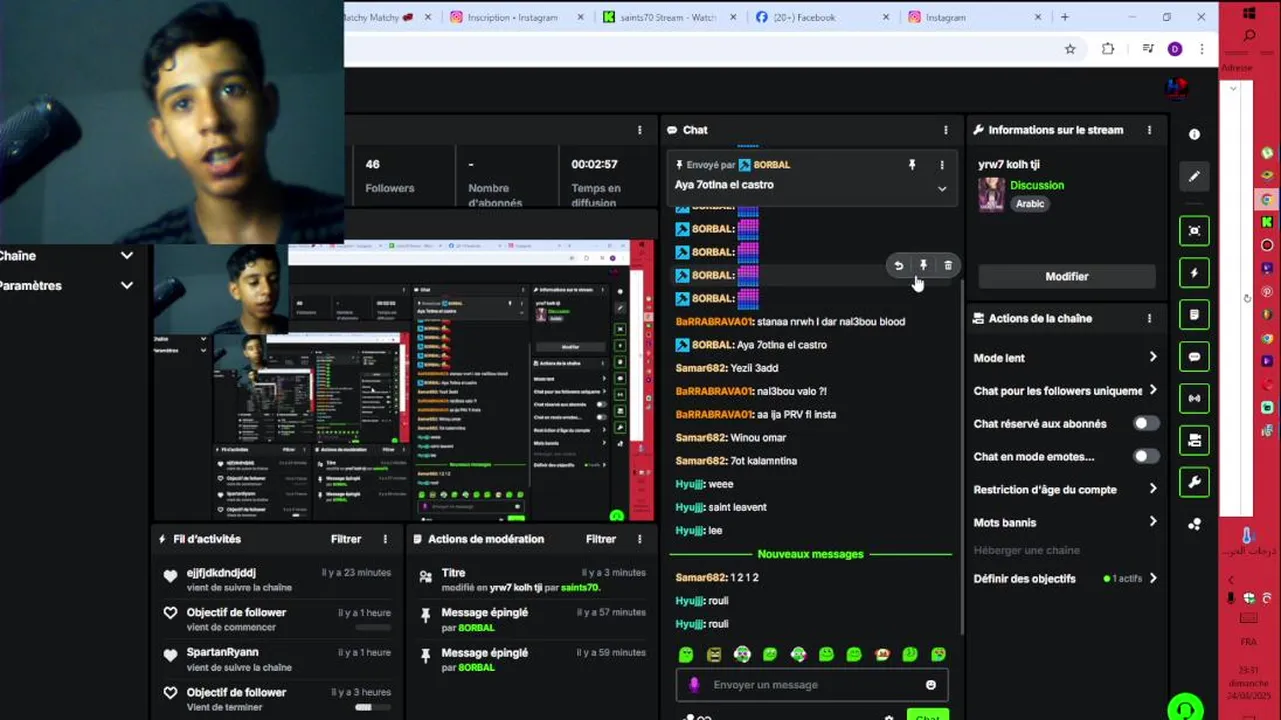Open Restriction d'âge du compte
Viewport: 1281px width, 720px height.
1066,489
